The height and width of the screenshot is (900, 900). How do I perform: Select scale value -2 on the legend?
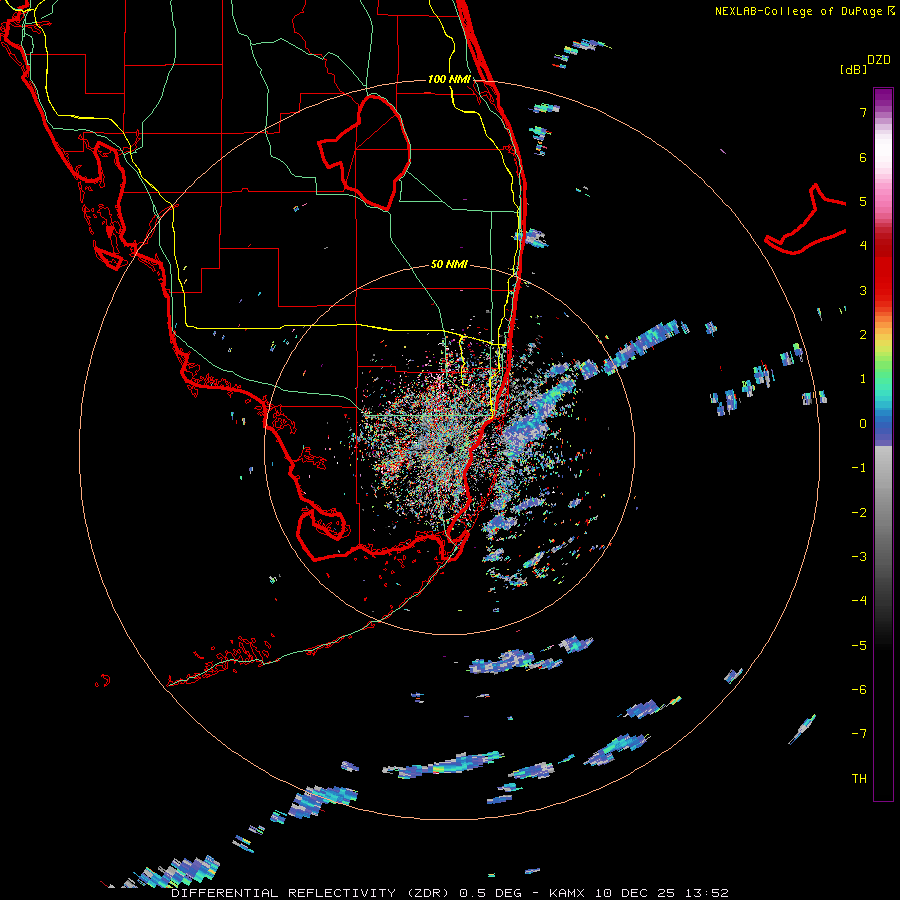pyautogui.click(x=859, y=513)
